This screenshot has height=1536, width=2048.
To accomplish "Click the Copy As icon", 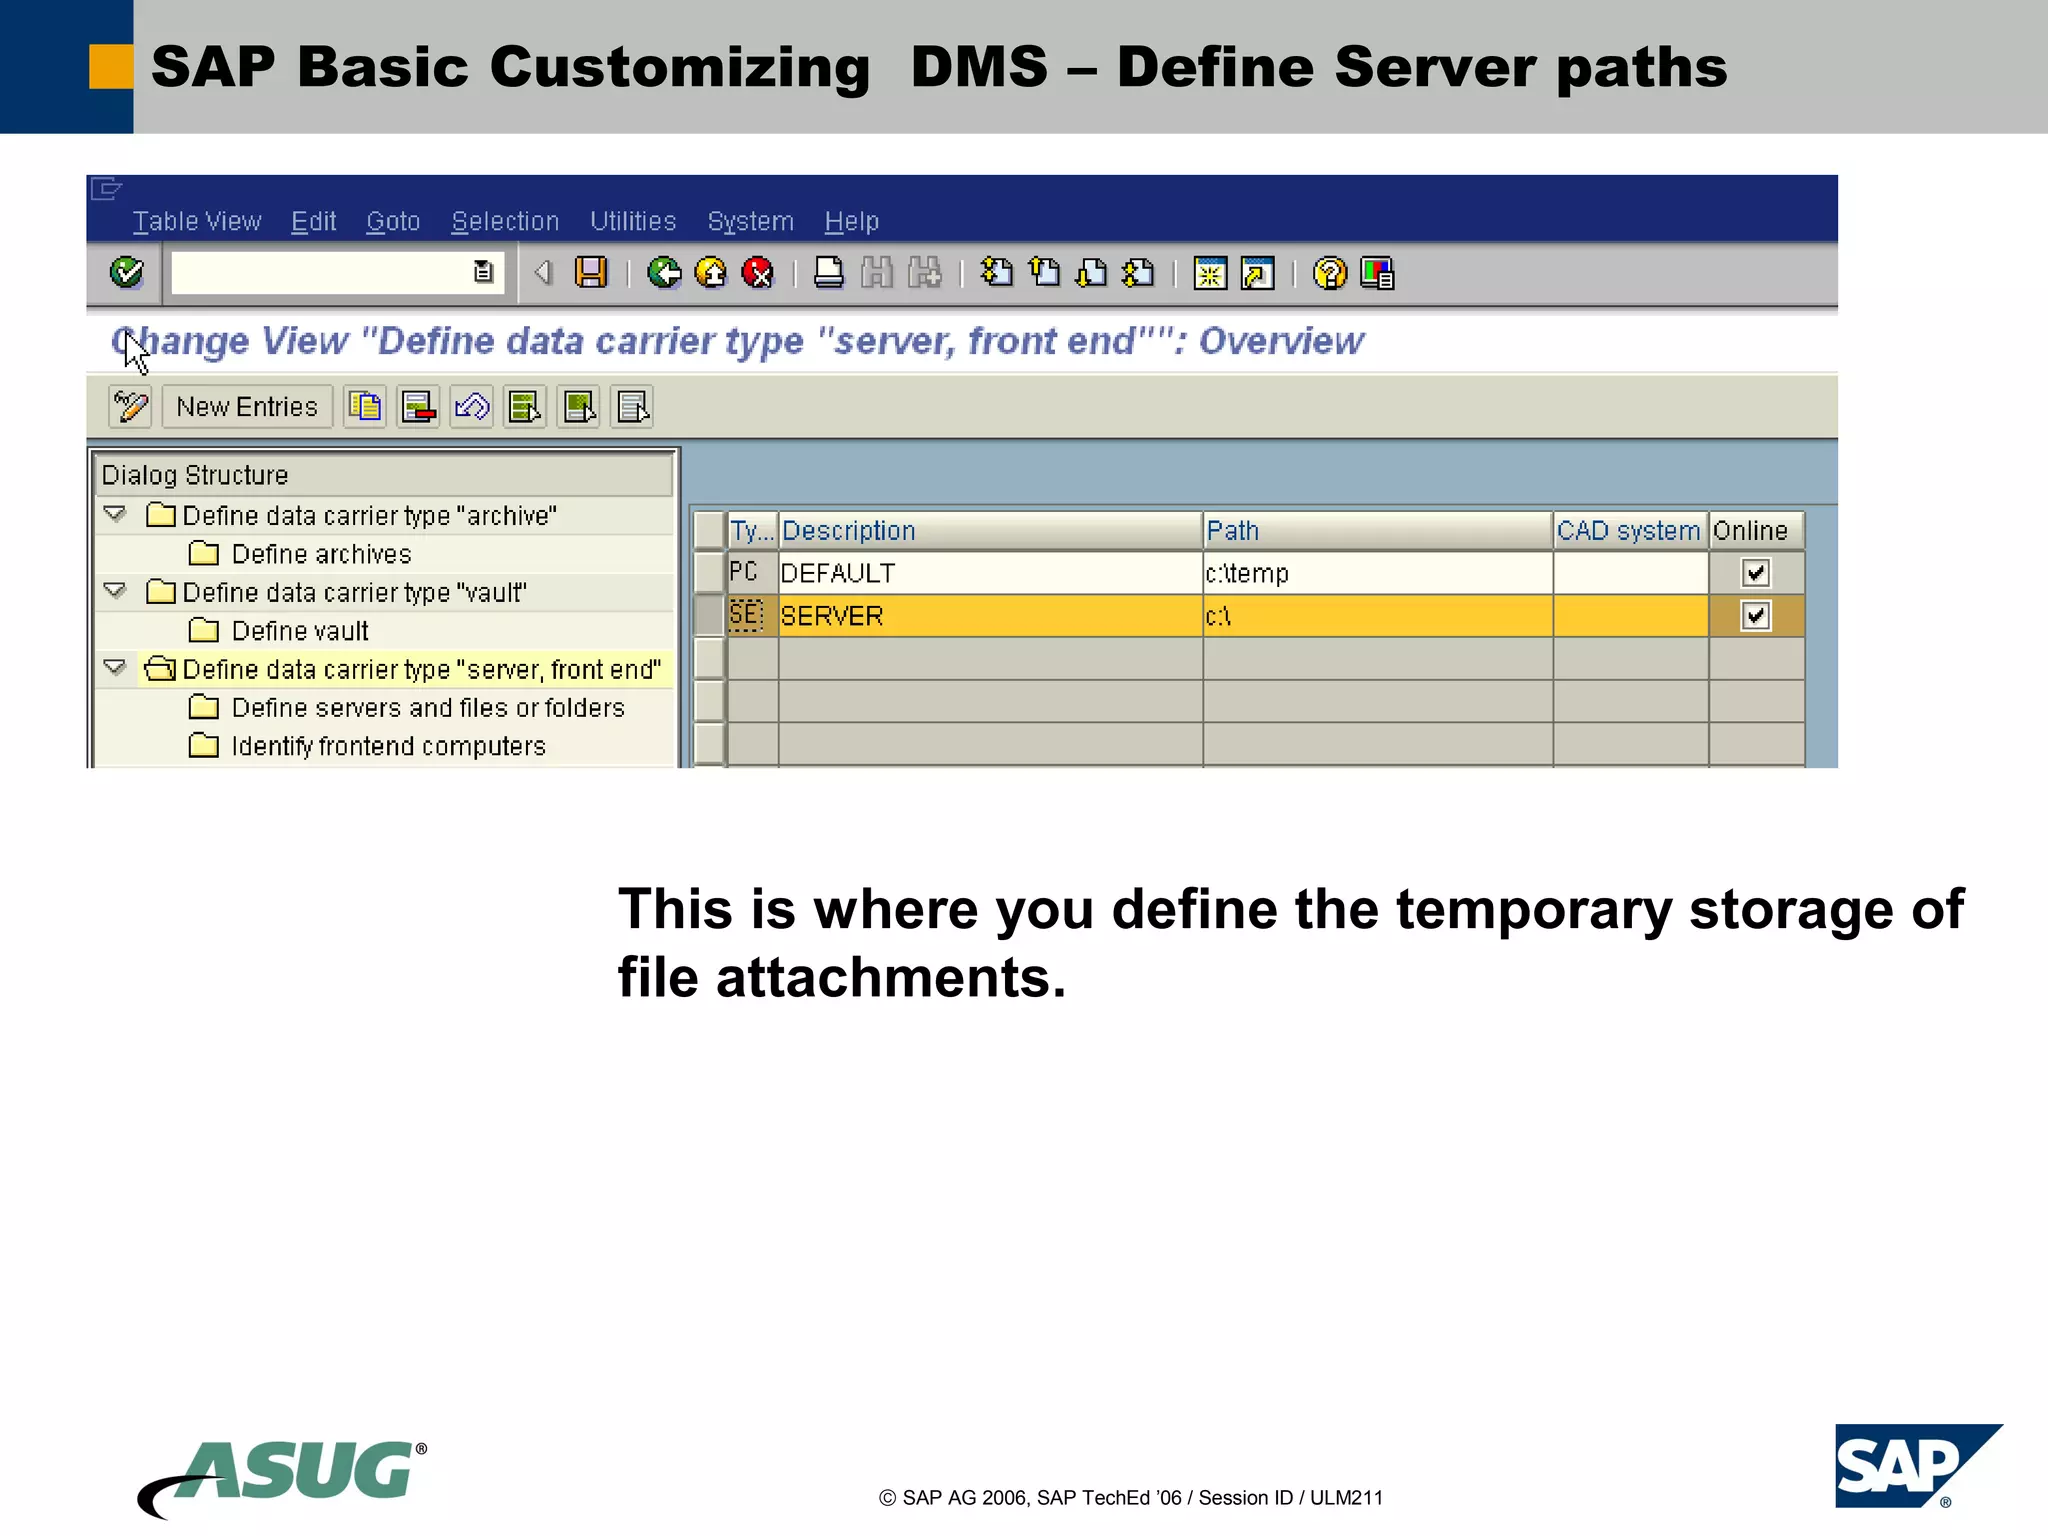I will [x=365, y=407].
